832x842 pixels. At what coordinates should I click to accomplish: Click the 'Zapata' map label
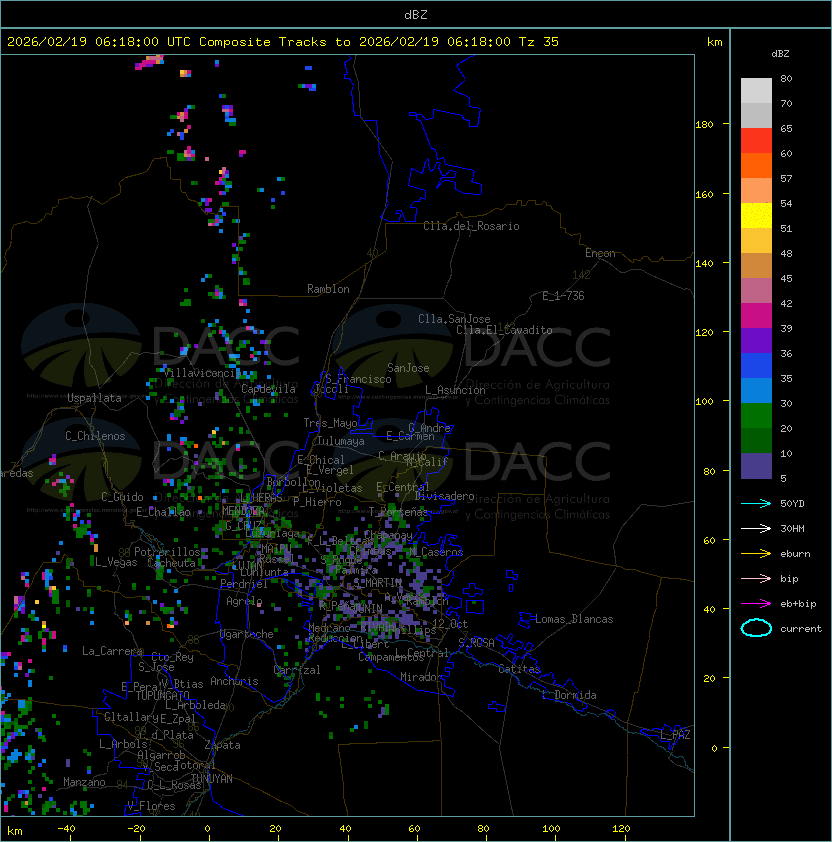pos(222,745)
